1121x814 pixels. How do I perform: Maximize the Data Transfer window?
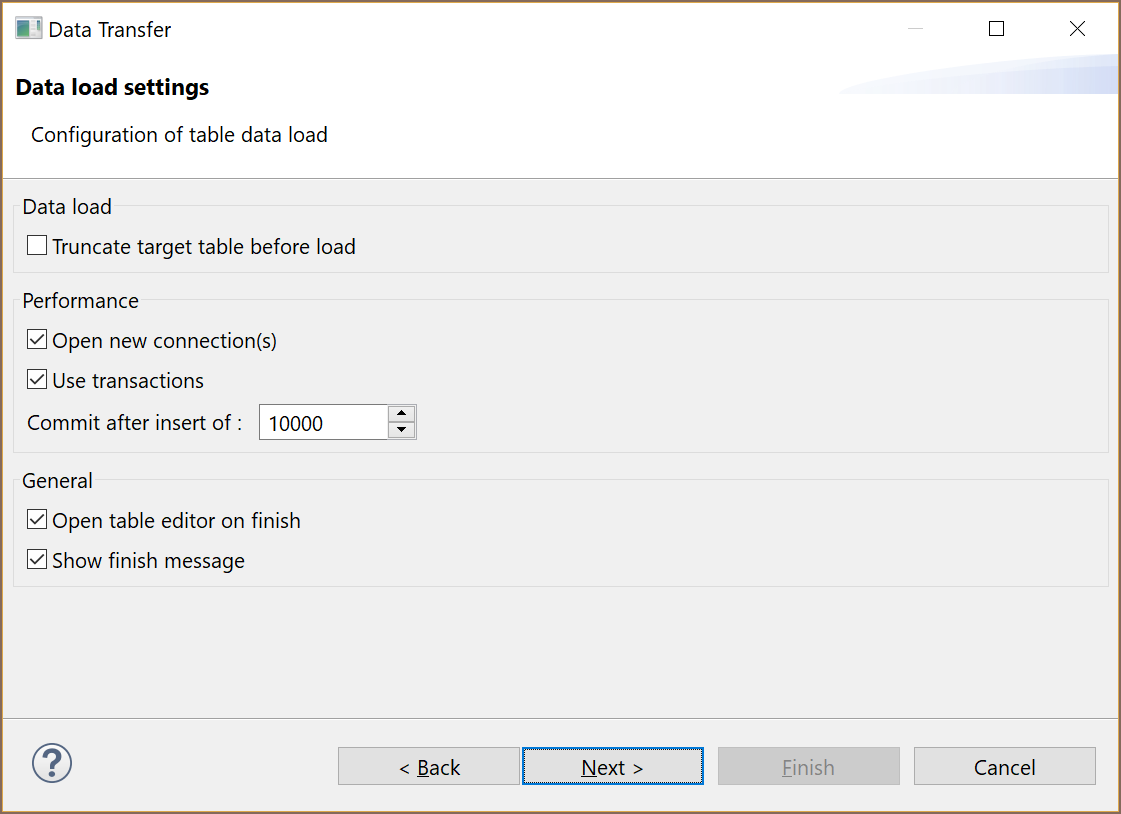[x=996, y=29]
